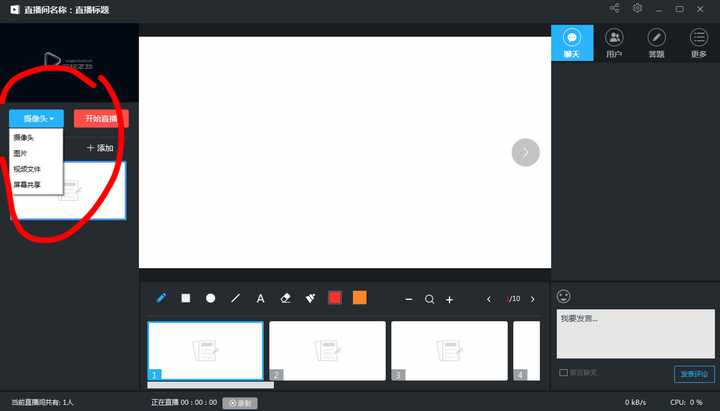Select the eraser tool
Image resolution: width=720 pixels, height=411 pixels.
pyautogui.click(x=286, y=298)
